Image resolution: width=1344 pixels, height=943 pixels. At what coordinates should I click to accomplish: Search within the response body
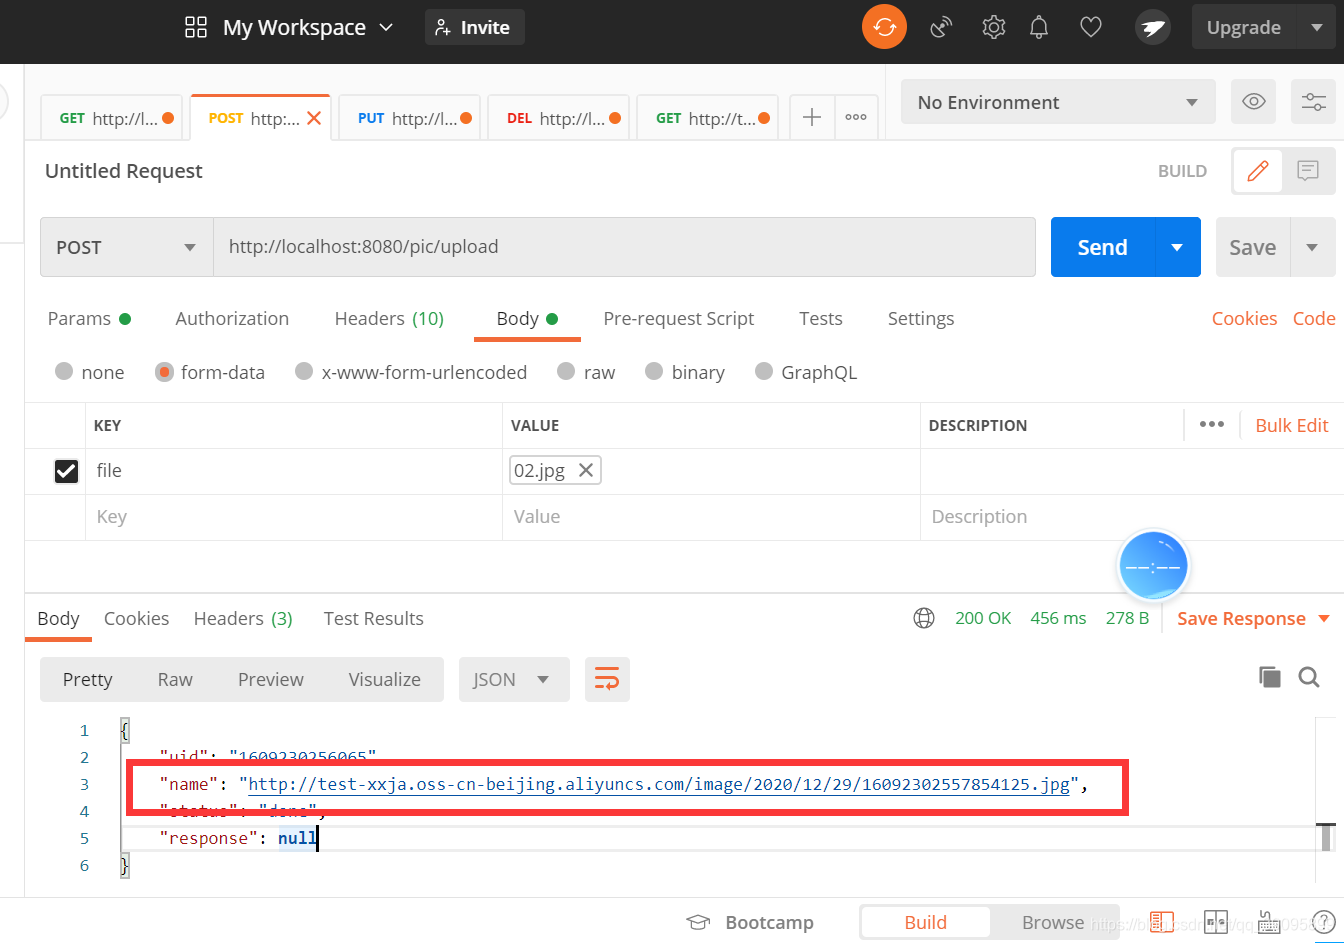[1309, 677]
